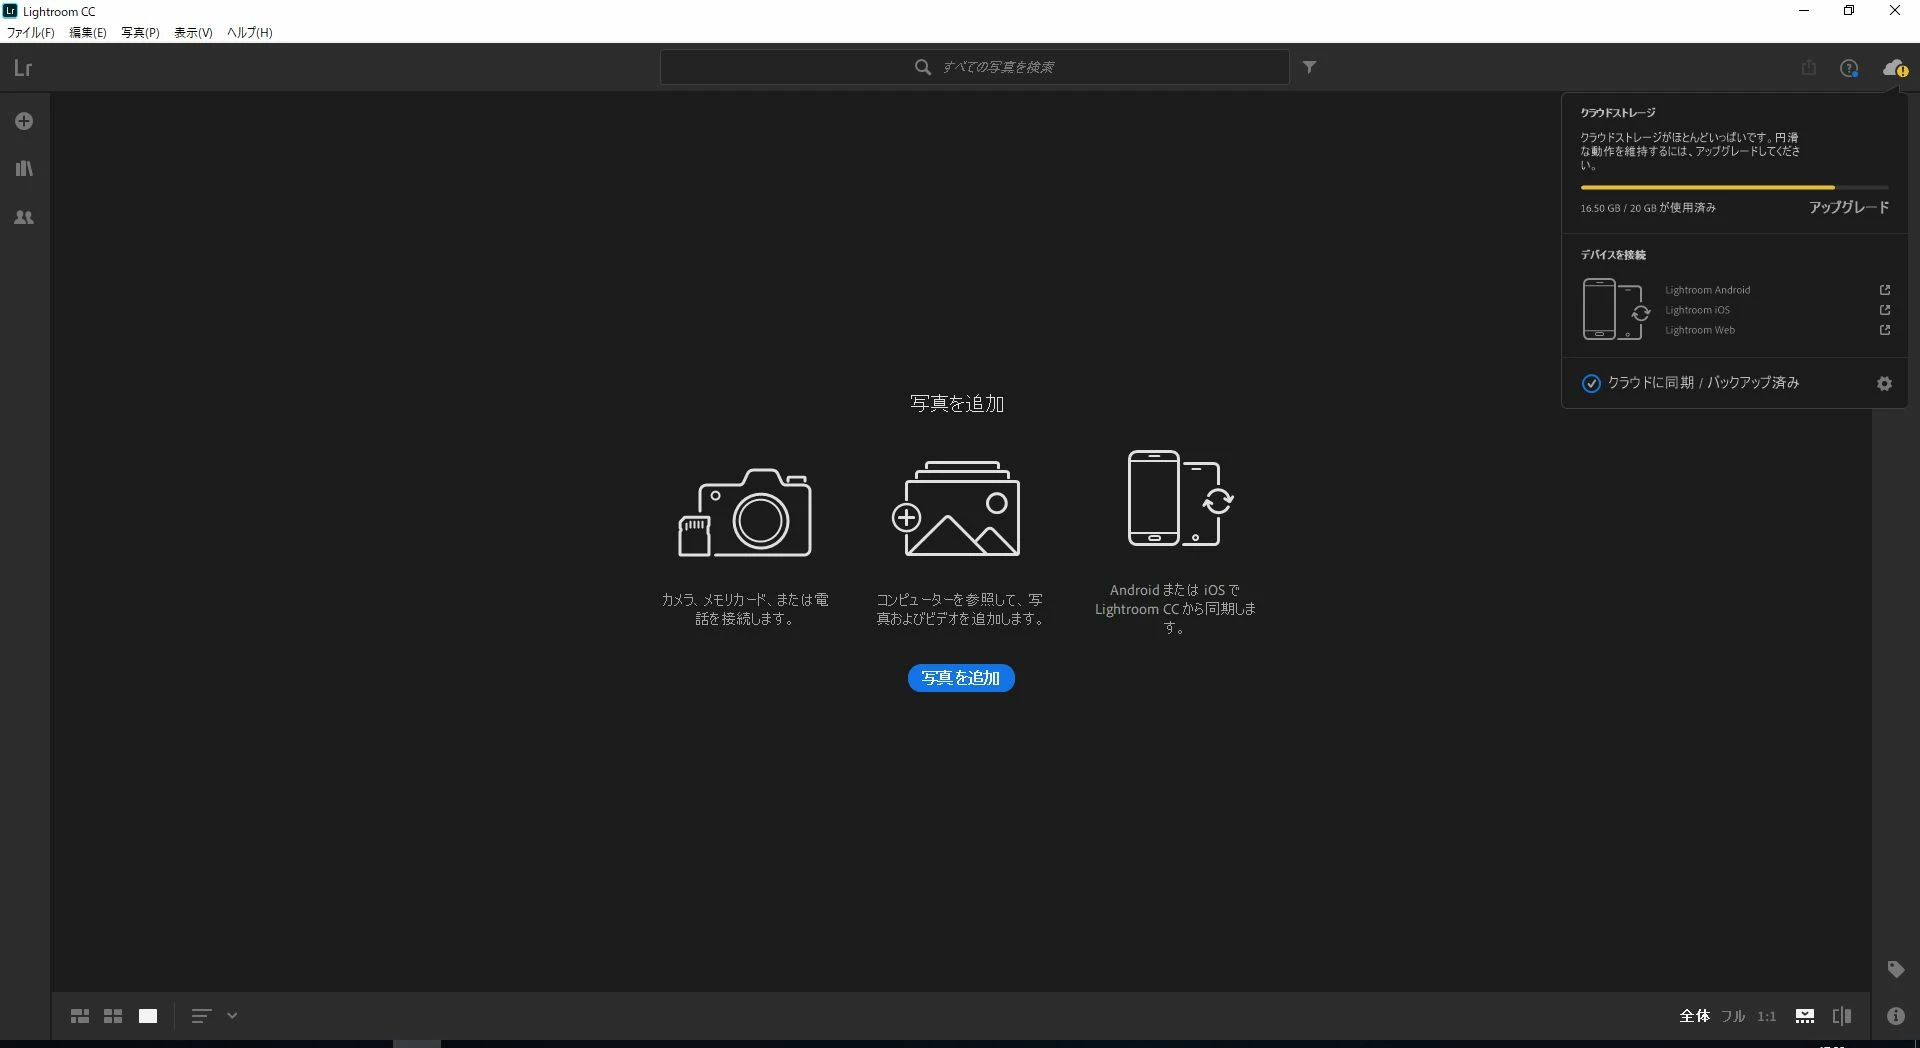Switch to photo grid view icon
This screenshot has width=1920, height=1048.
[x=80, y=1016]
